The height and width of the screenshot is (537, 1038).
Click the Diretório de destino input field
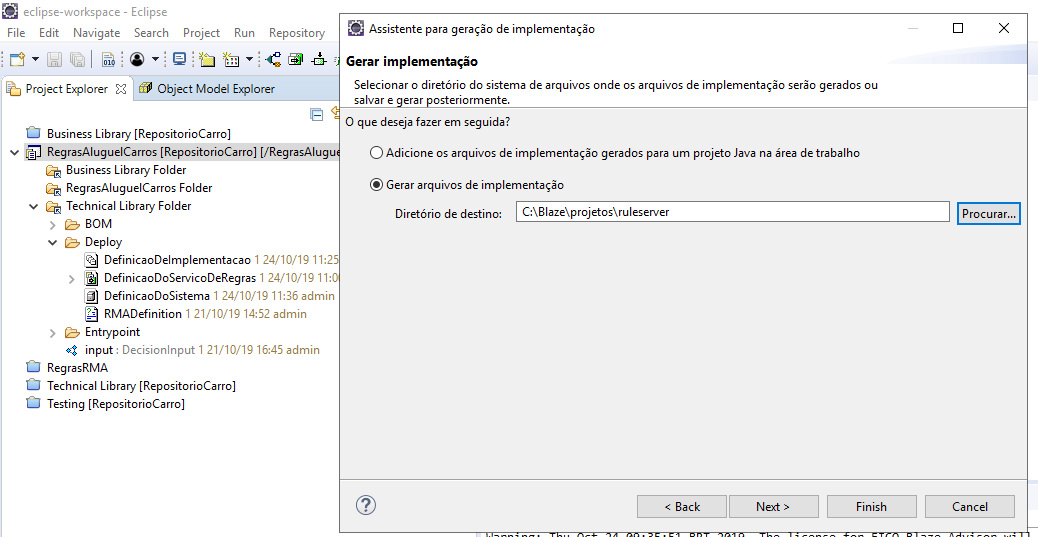point(733,213)
